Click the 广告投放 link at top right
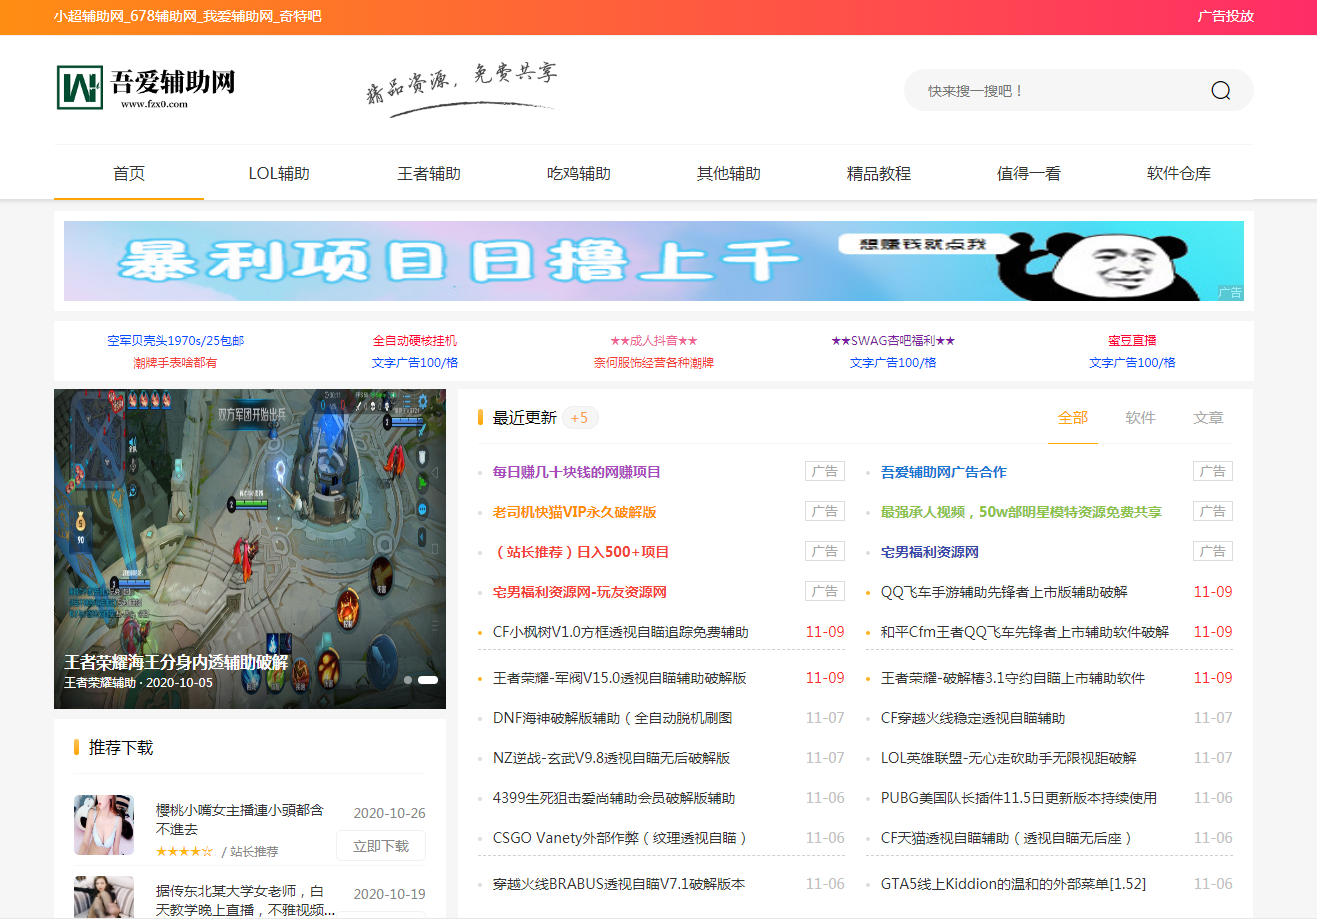 point(1225,16)
